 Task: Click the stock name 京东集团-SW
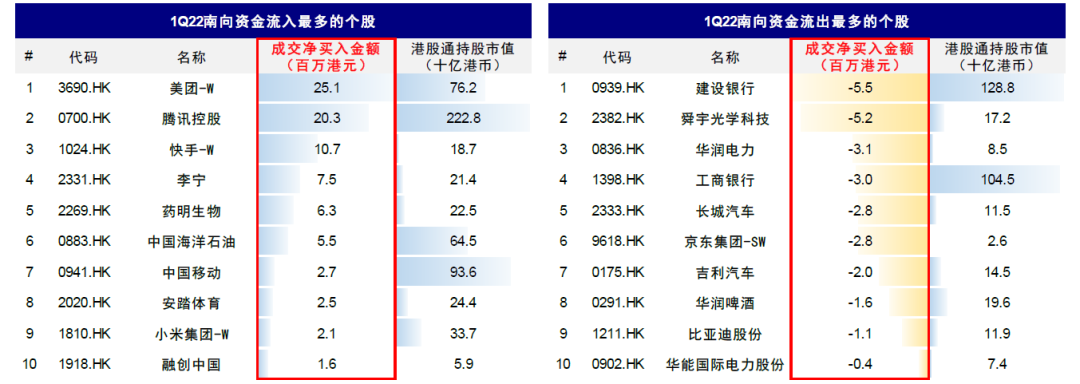pyautogui.click(x=725, y=242)
